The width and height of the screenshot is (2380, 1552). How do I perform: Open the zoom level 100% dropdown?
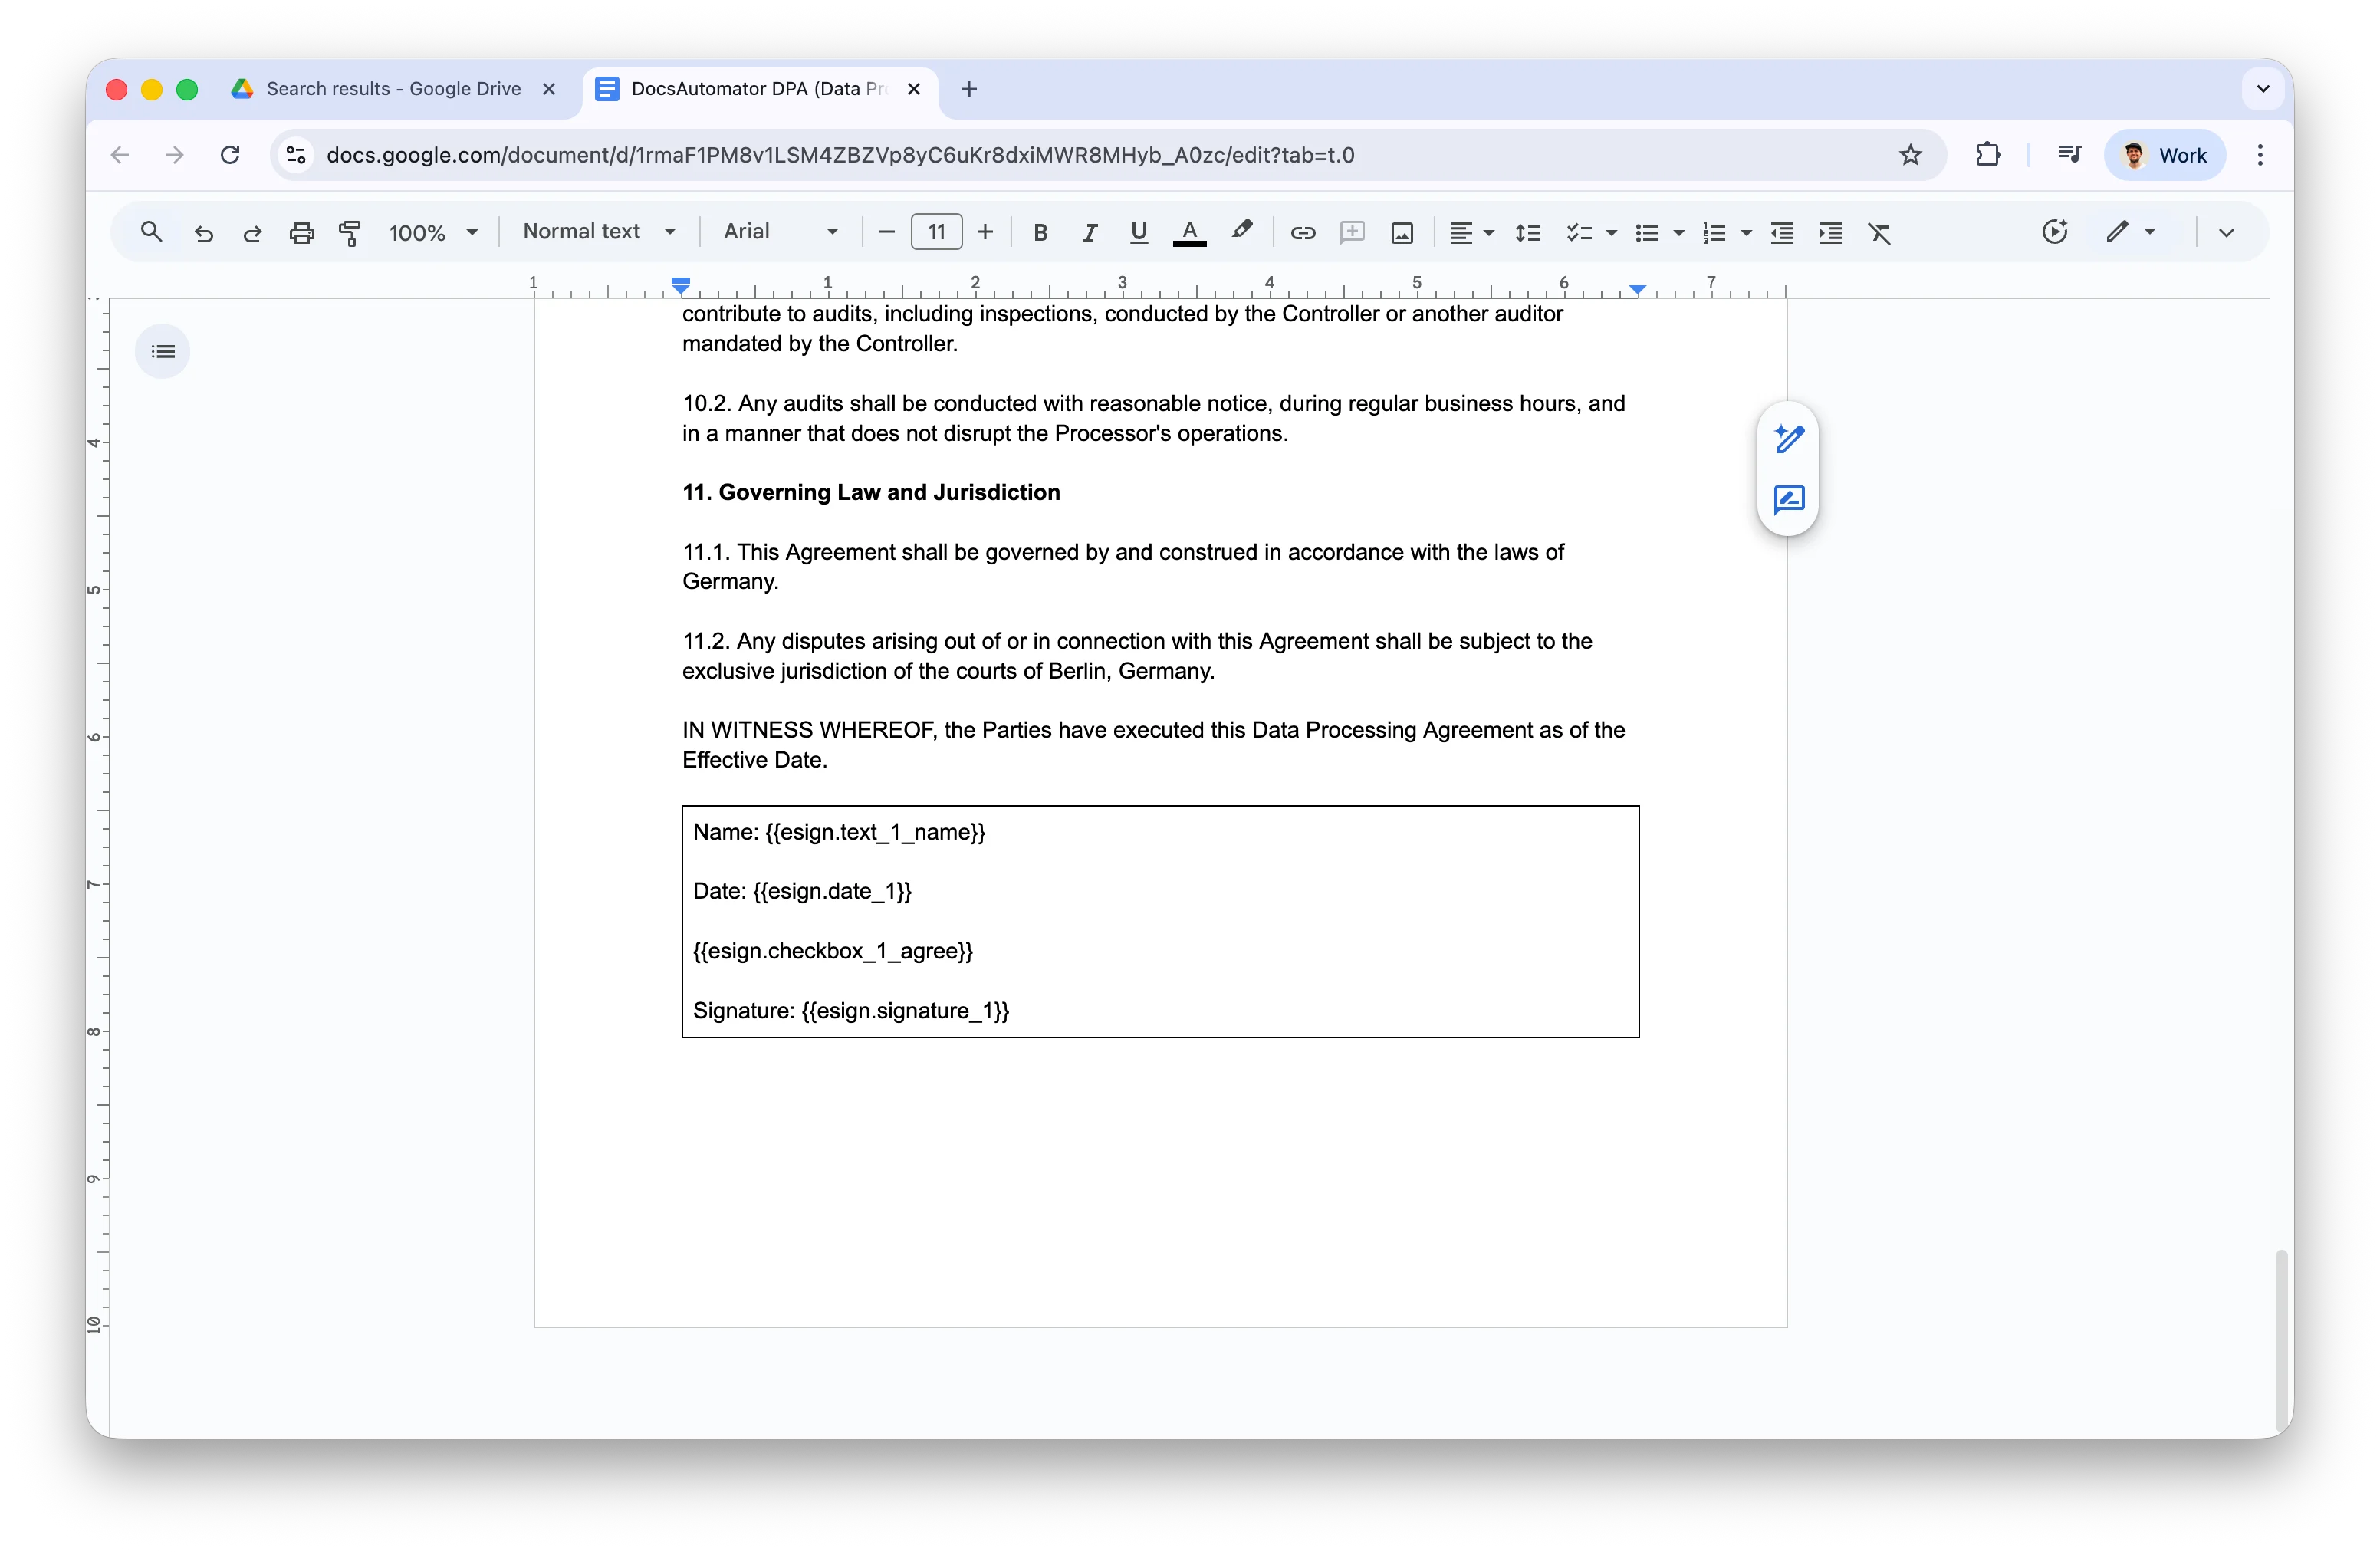[x=433, y=233]
